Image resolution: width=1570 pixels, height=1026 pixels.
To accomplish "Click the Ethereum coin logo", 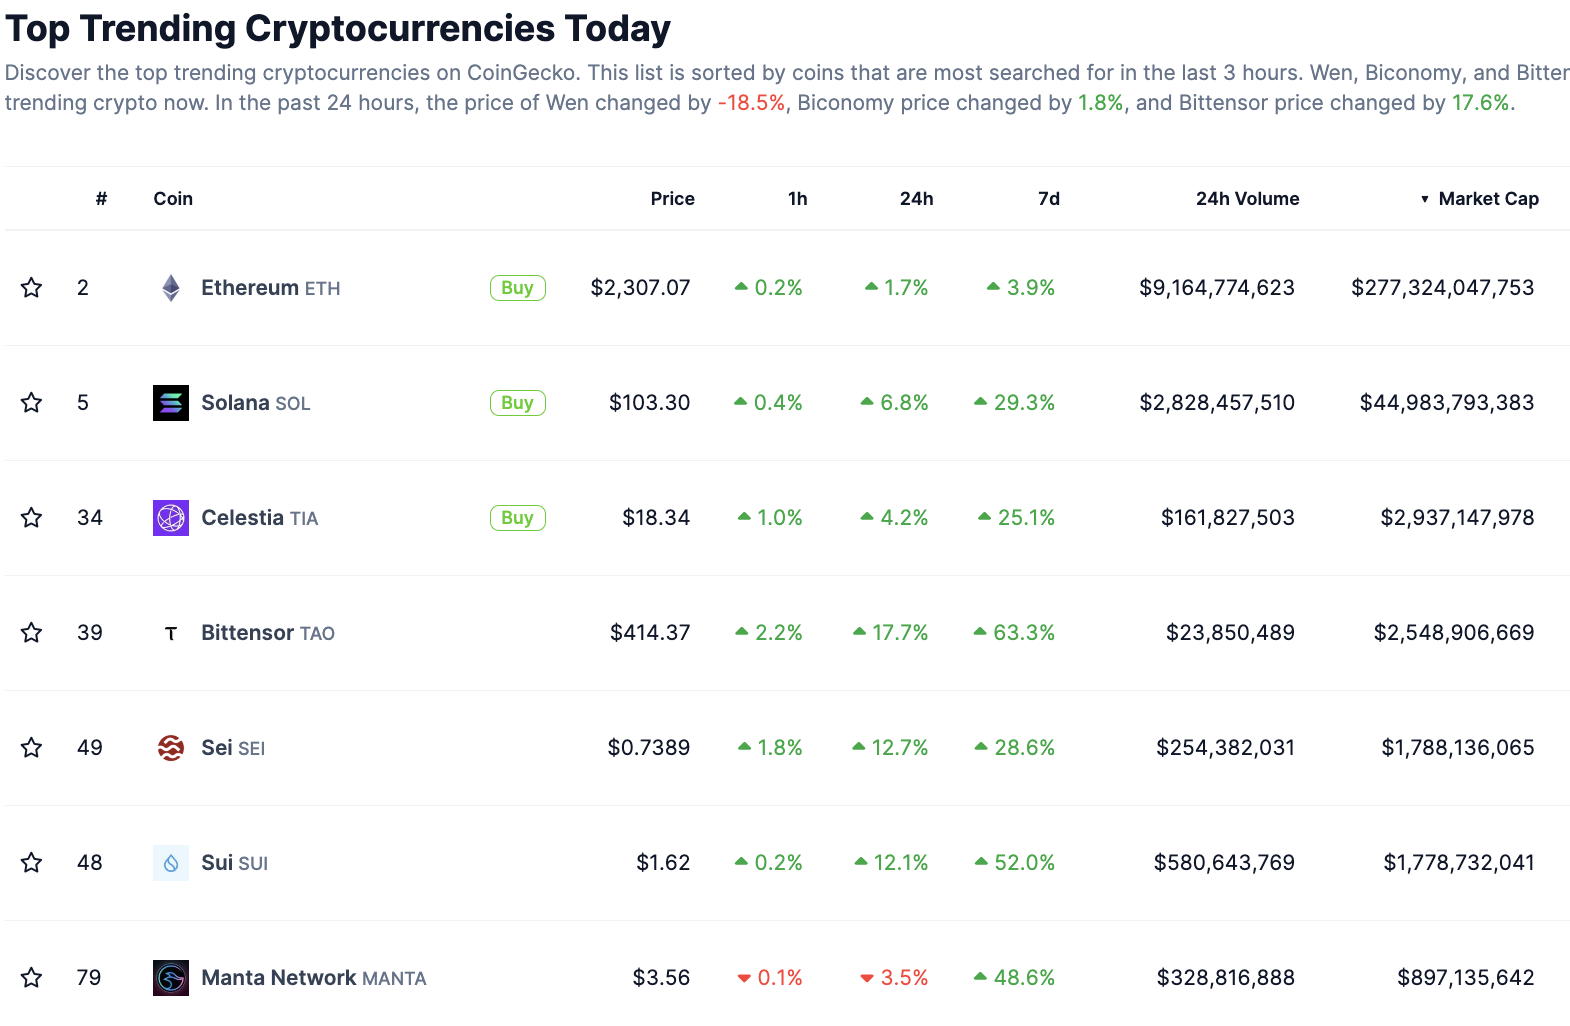I will tap(171, 288).
